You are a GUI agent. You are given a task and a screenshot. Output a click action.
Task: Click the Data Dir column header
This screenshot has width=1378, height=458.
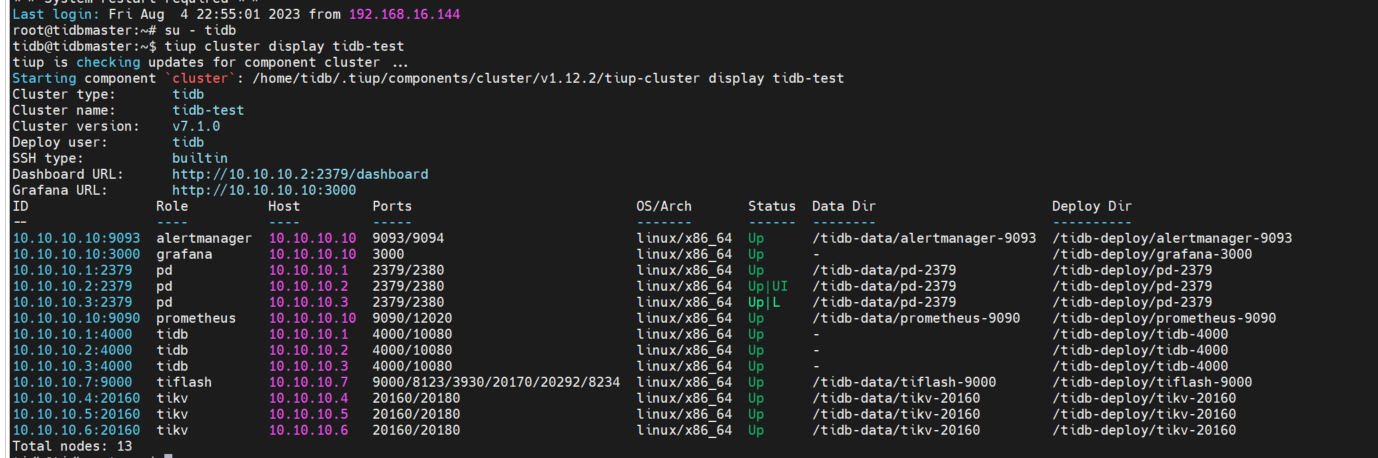(x=844, y=206)
